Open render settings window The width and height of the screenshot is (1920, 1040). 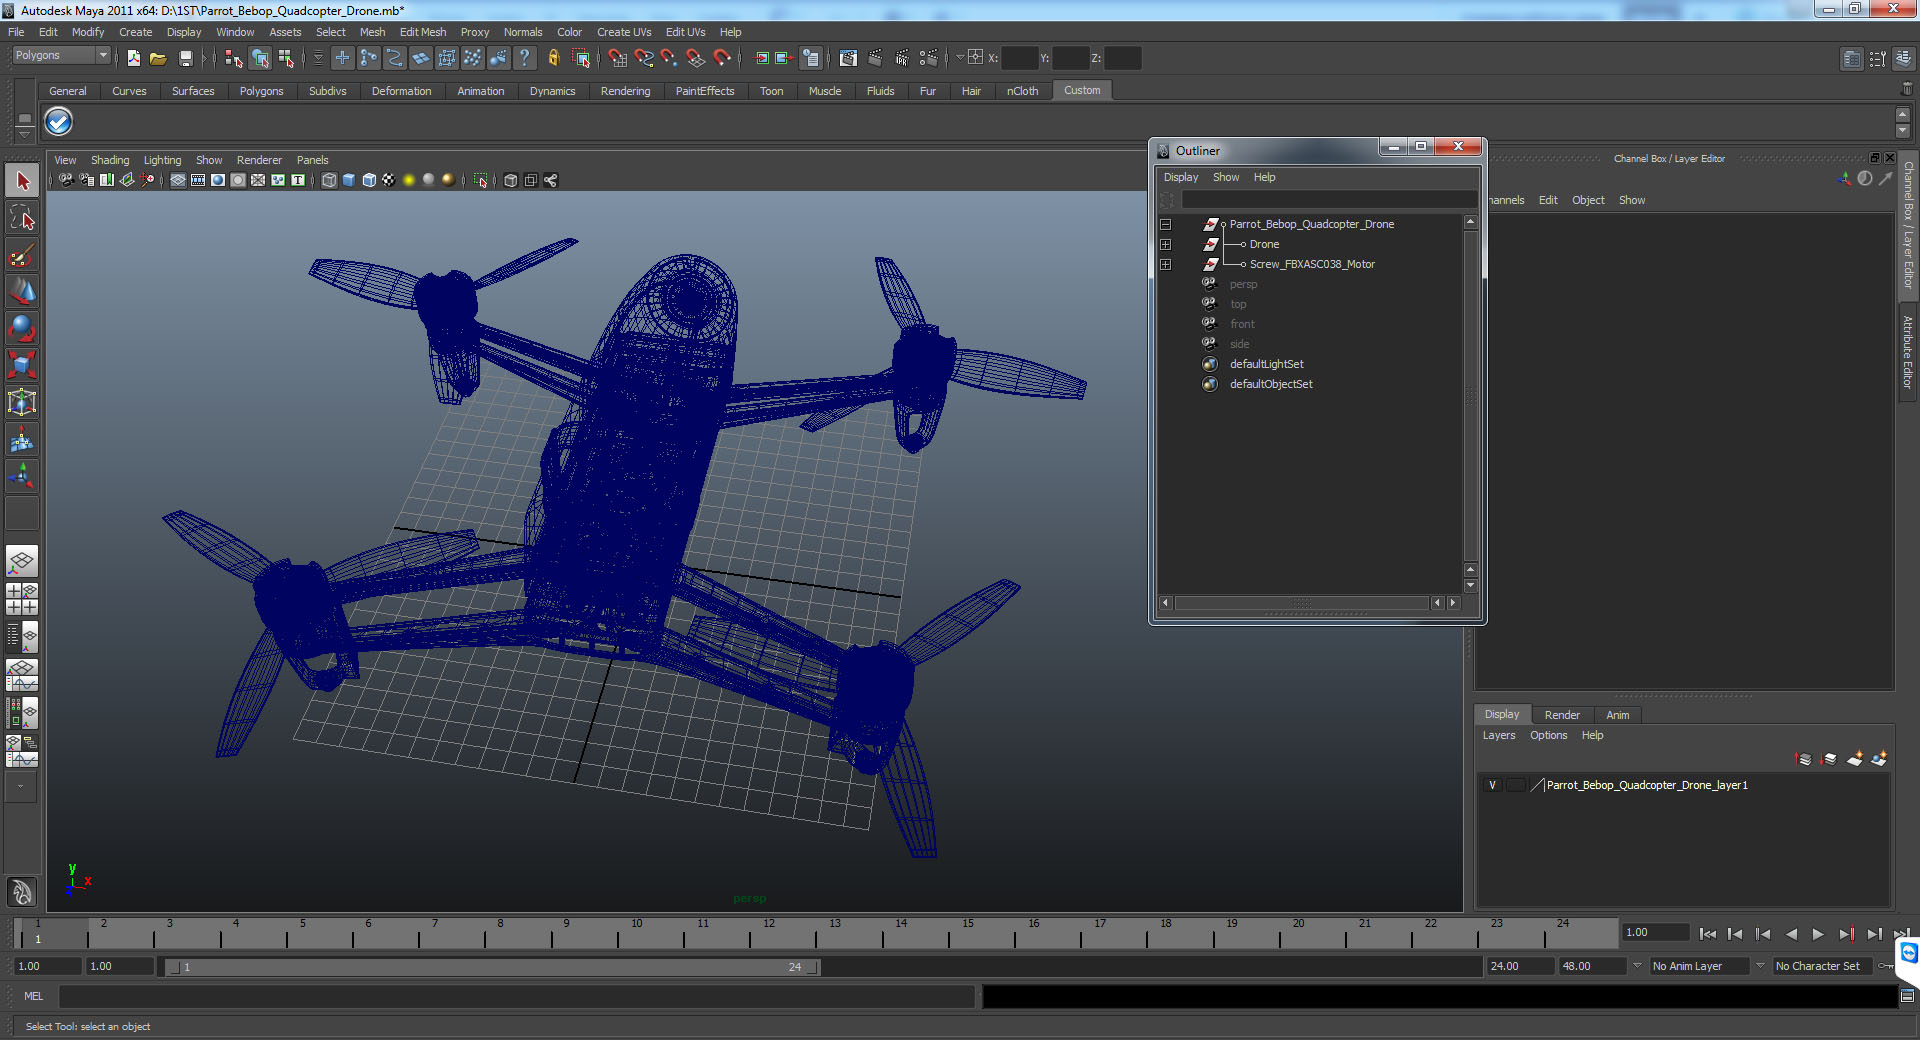(x=929, y=58)
